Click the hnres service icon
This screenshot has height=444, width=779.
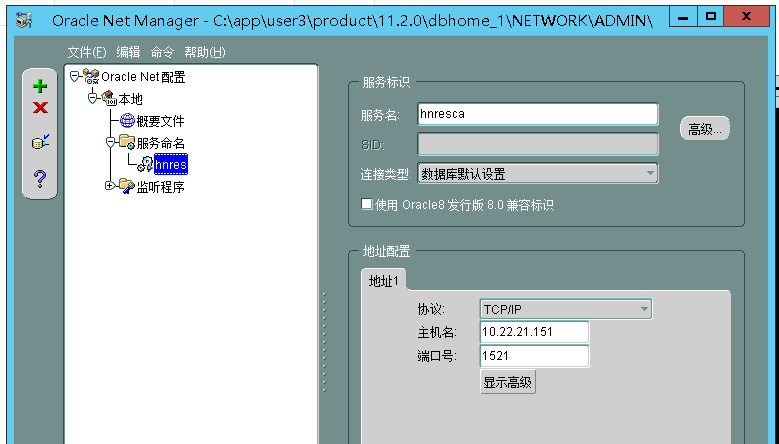[145, 164]
